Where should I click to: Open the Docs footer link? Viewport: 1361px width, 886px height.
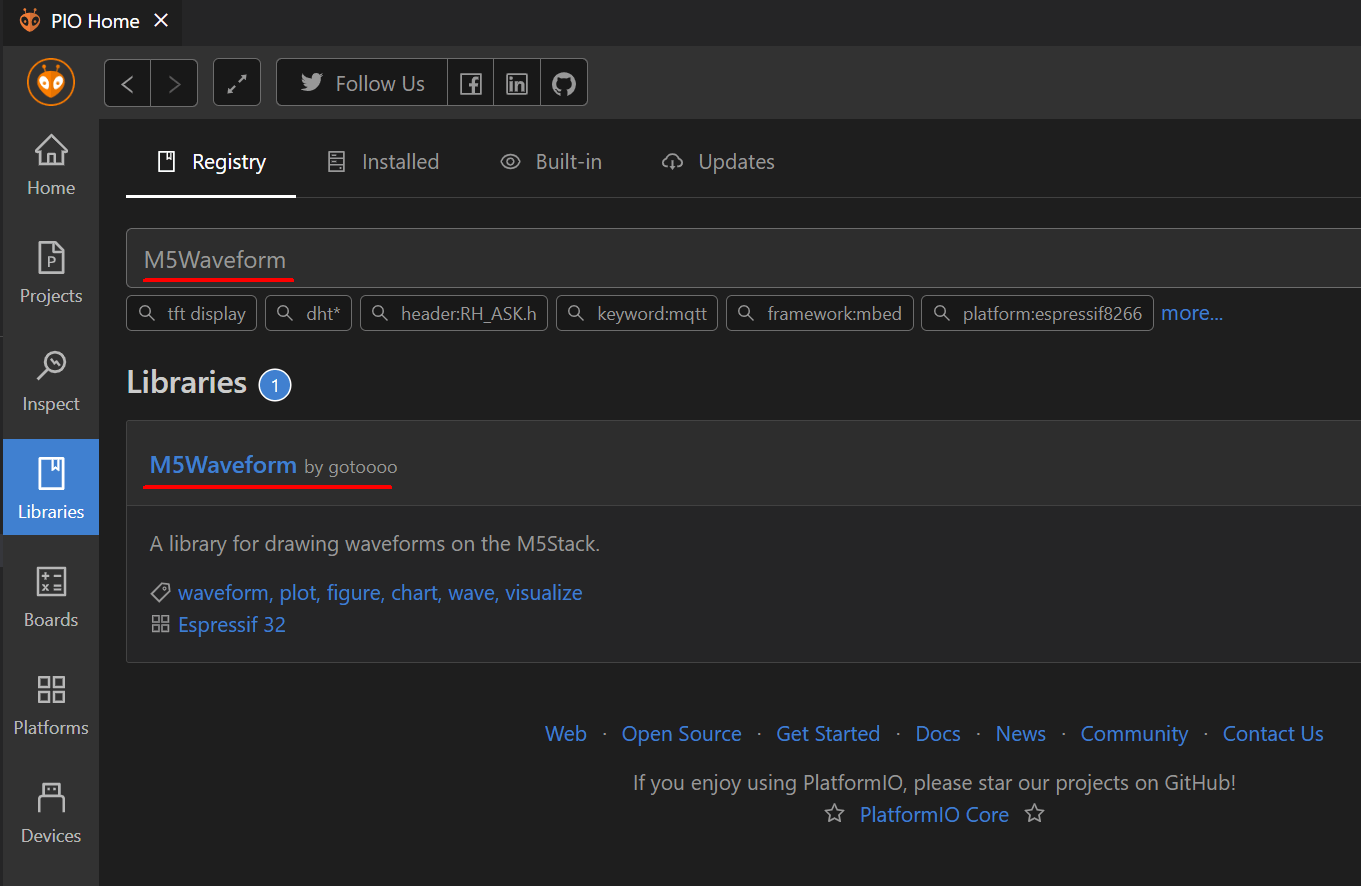(938, 734)
